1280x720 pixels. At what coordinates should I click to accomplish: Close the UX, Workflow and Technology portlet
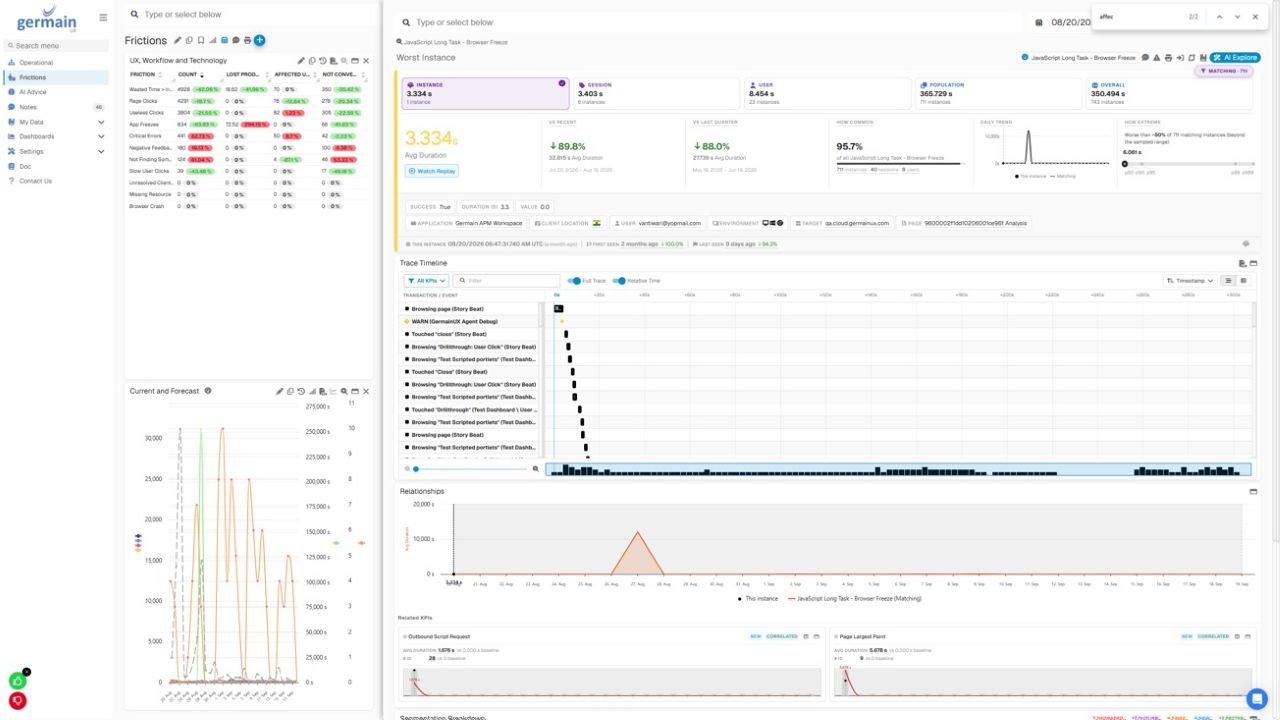click(366, 61)
